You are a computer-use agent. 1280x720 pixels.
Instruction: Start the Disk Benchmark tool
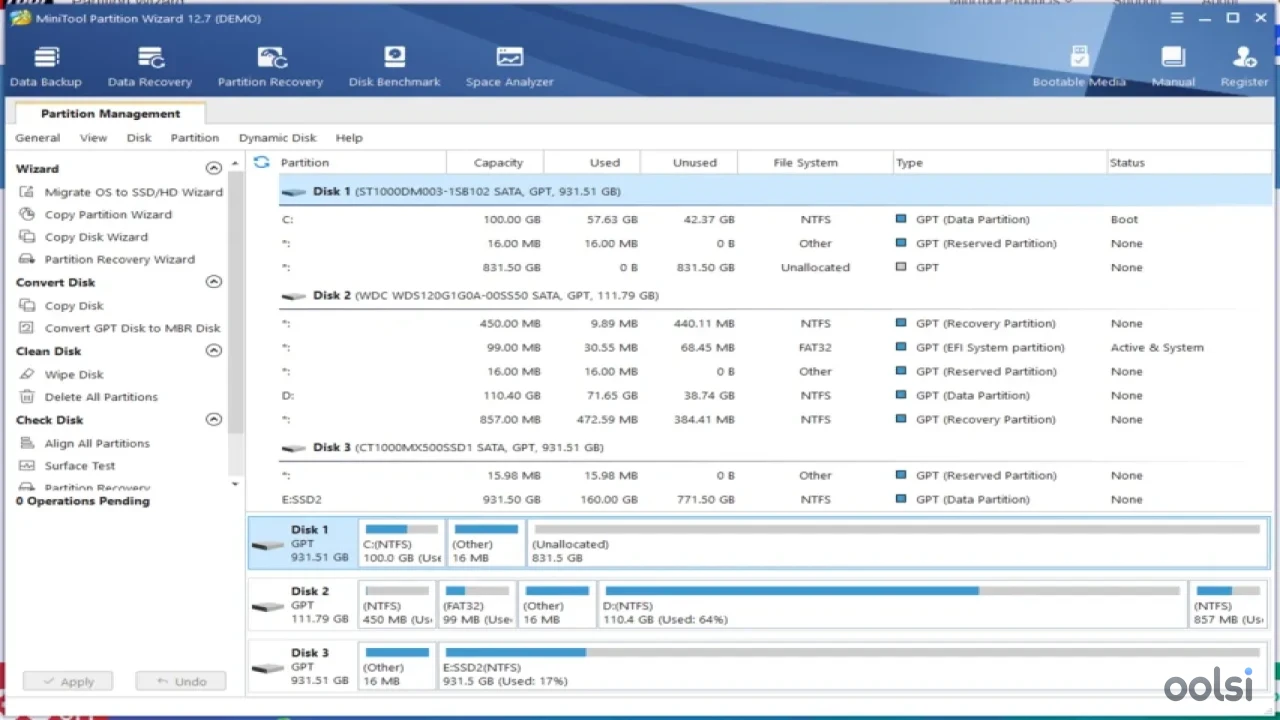394,67
